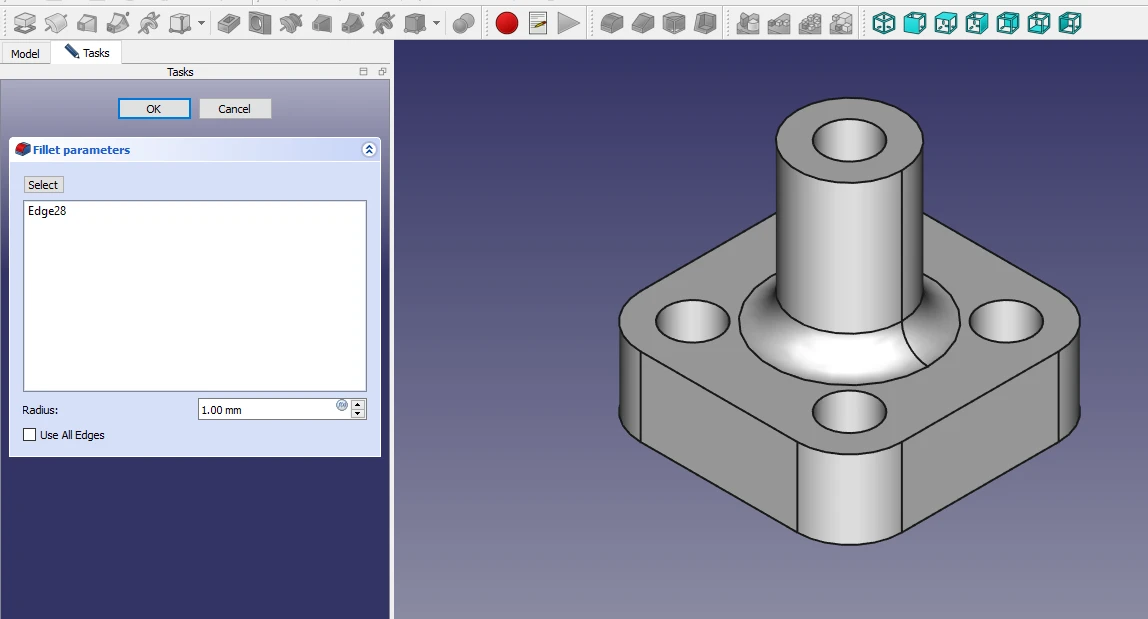
Task: Enable the Use All Edges checkbox
Action: pos(30,435)
